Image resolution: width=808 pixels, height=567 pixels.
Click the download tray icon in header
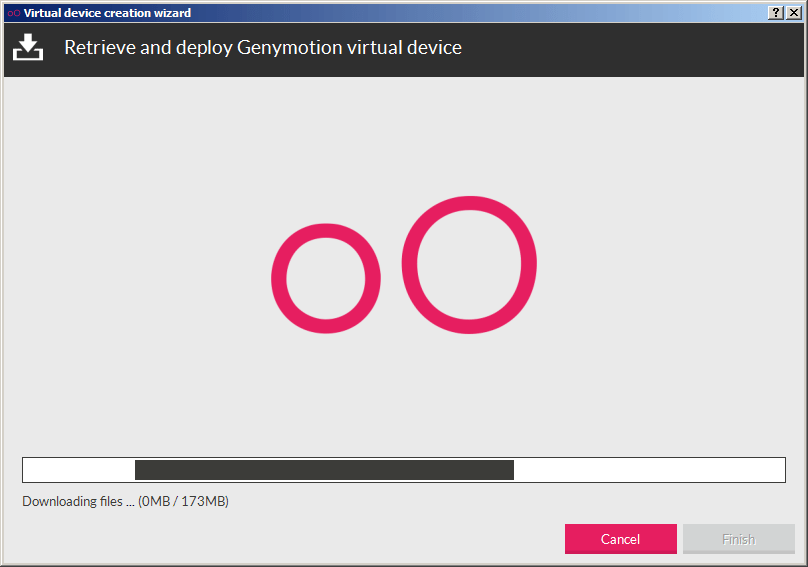pos(28,47)
